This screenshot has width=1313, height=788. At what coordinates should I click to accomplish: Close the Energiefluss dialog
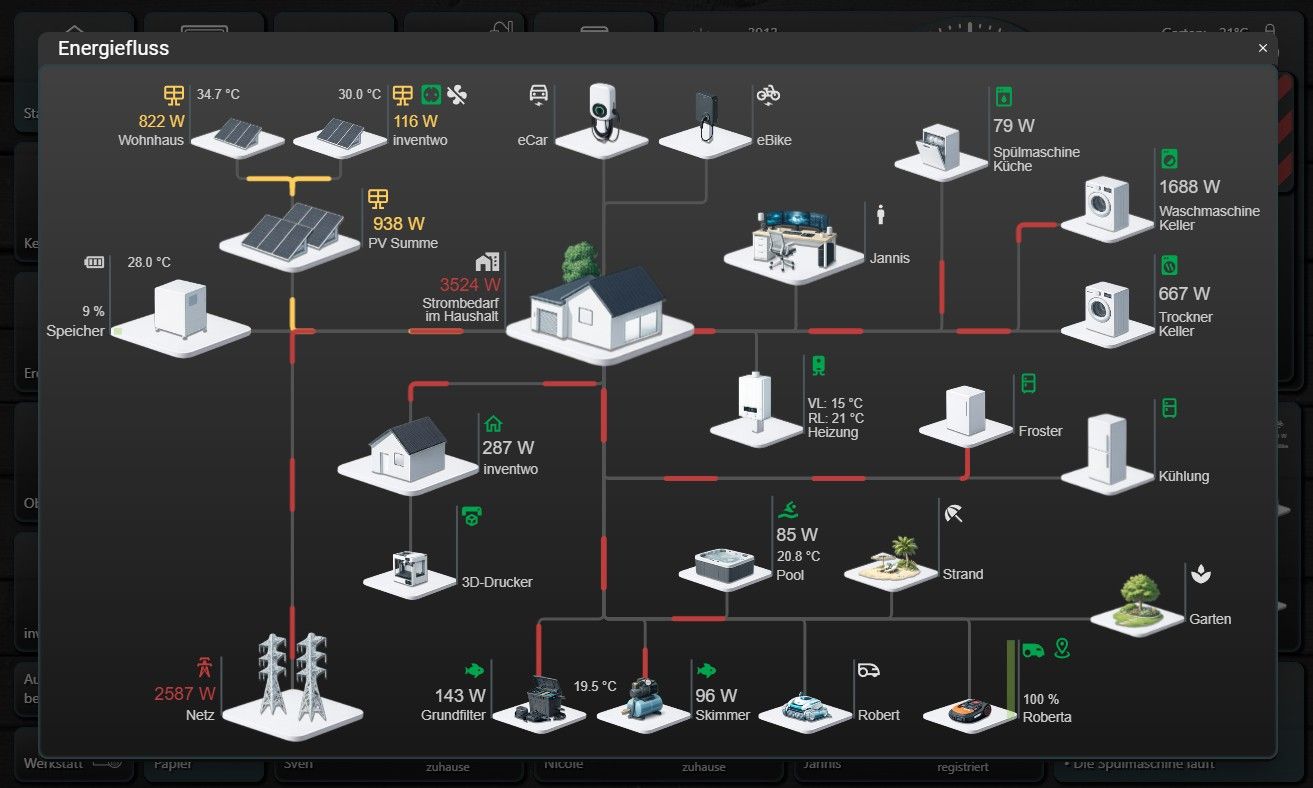[1263, 48]
